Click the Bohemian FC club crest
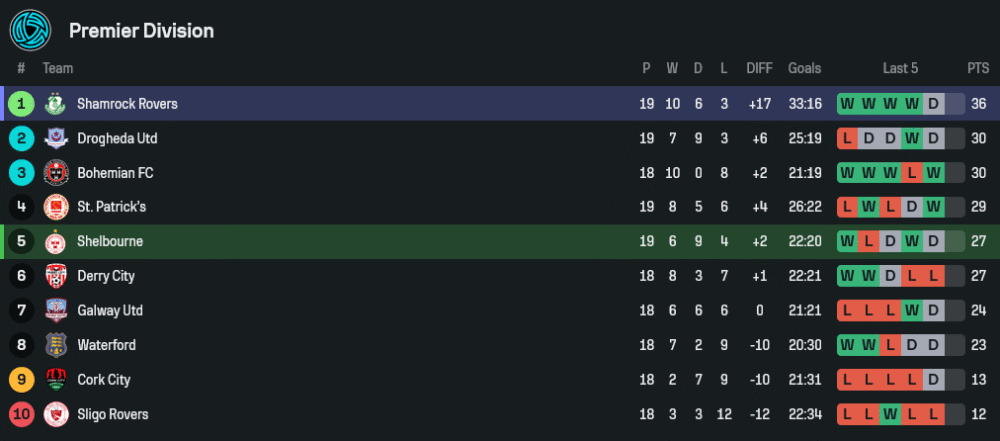1000x441 pixels. click(x=56, y=173)
